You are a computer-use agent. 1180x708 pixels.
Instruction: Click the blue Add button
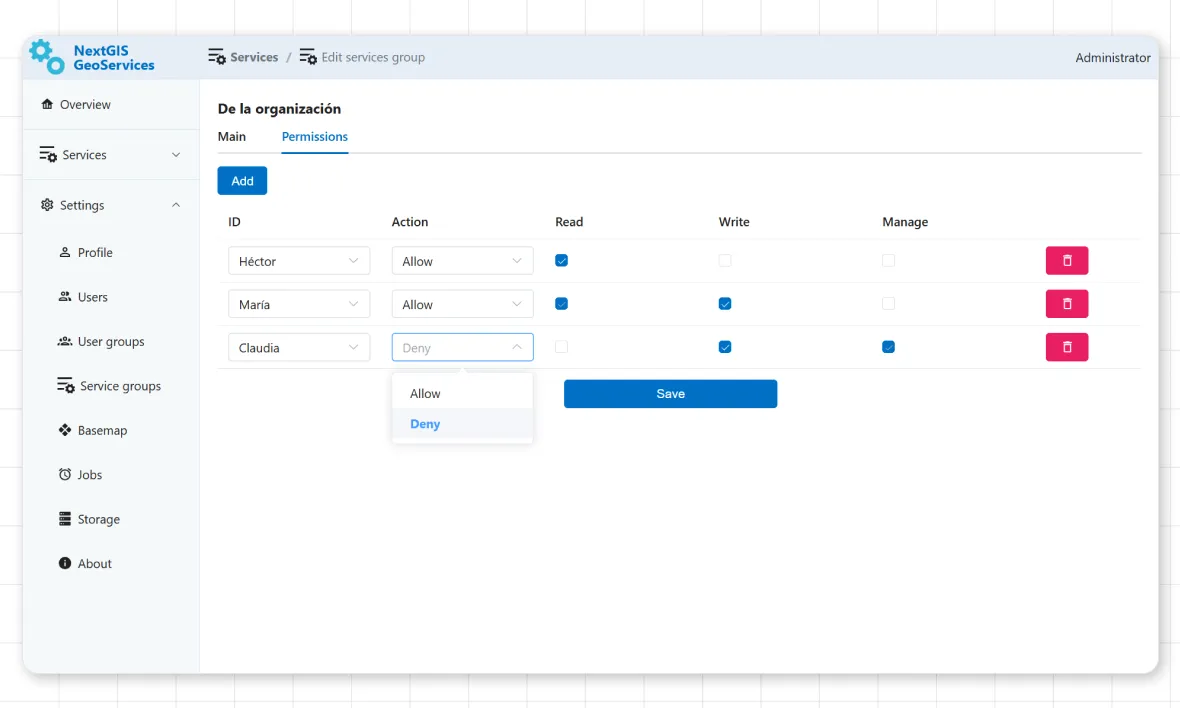[x=242, y=181]
